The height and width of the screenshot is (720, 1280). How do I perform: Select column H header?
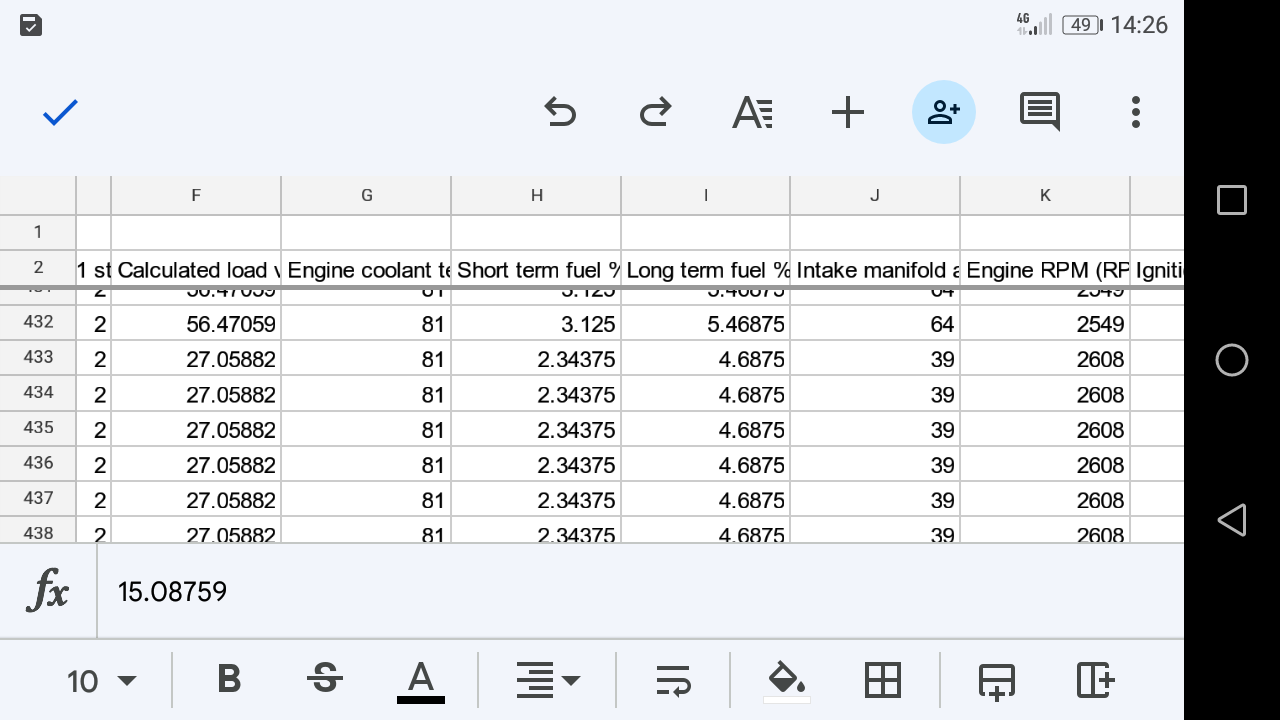(x=536, y=195)
